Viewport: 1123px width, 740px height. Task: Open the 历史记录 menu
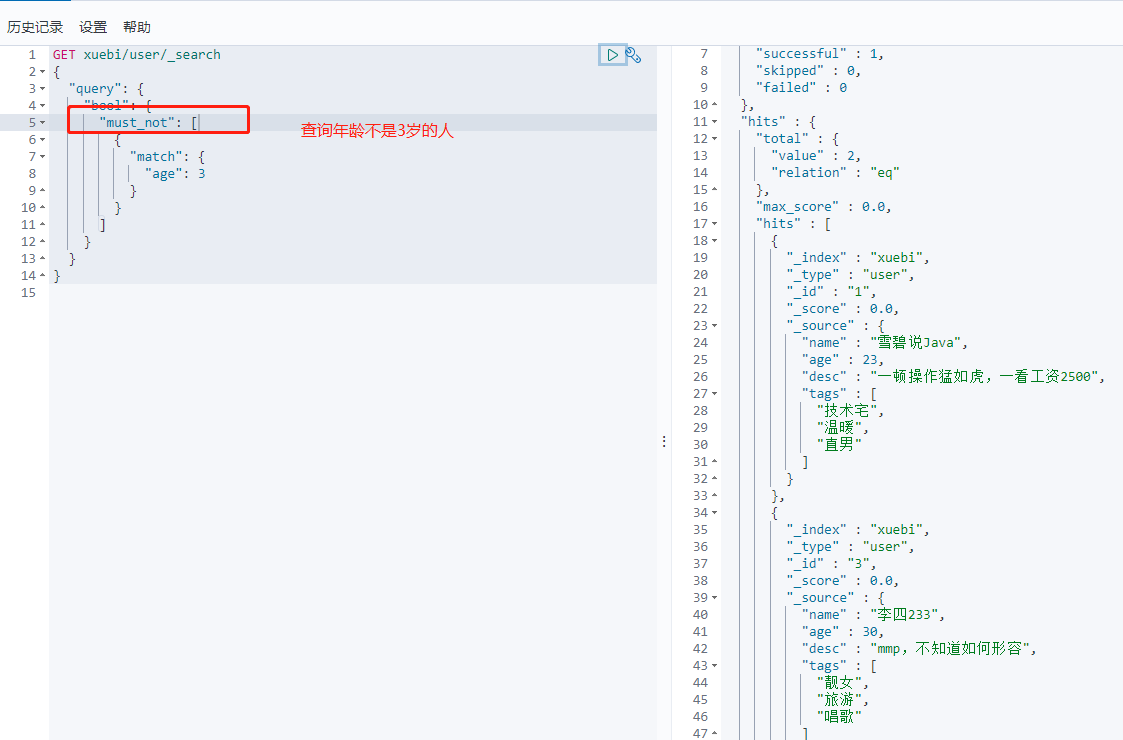(x=35, y=27)
